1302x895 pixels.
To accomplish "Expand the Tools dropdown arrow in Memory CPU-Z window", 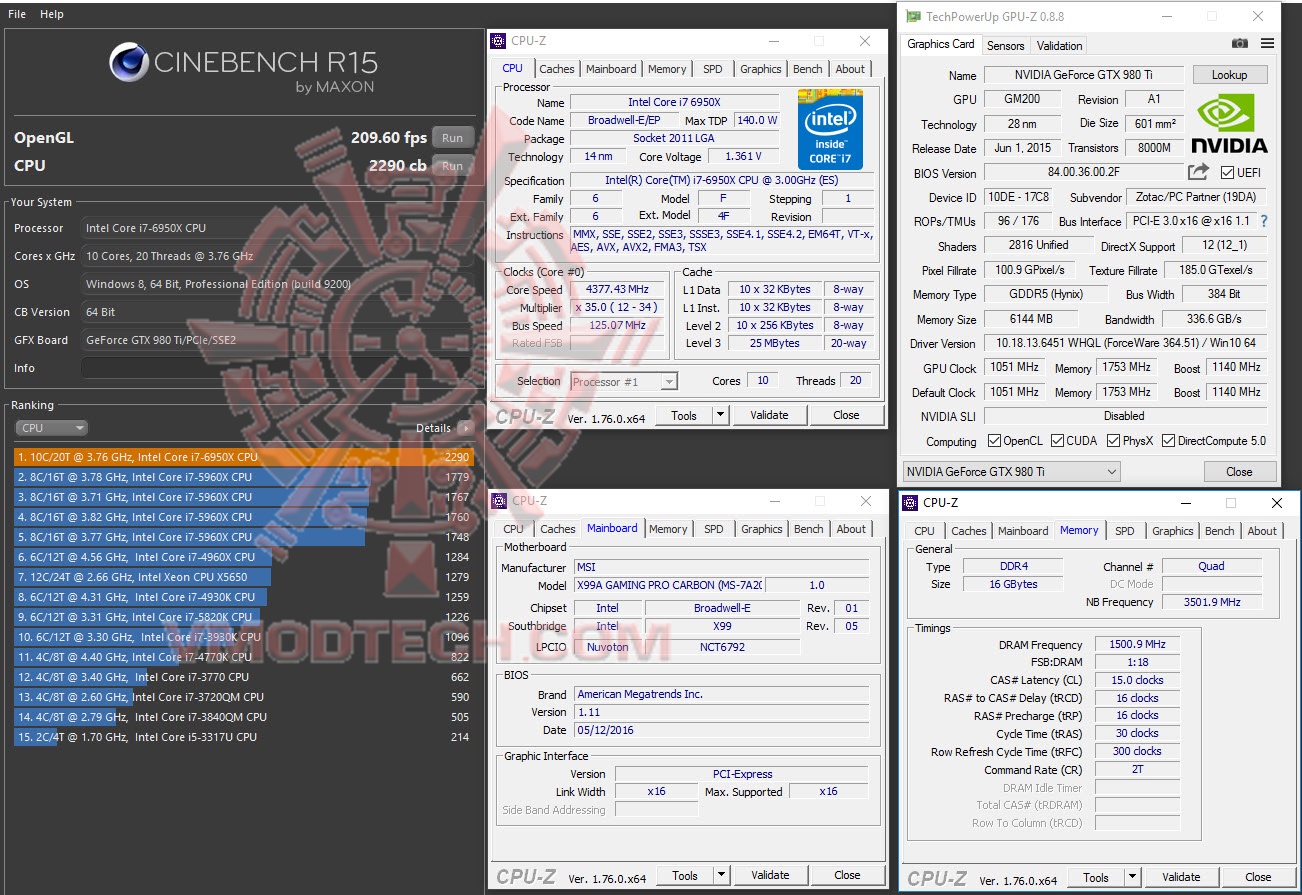I will tap(1132, 878).
